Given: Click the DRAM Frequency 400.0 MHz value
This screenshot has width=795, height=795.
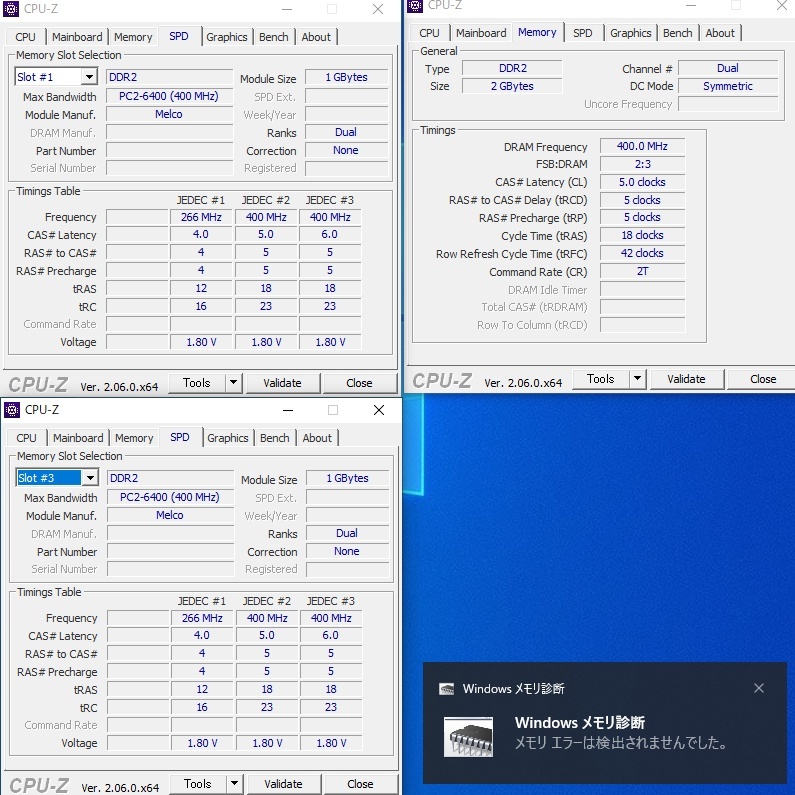Looking at the screenshot, I should 642,147.
